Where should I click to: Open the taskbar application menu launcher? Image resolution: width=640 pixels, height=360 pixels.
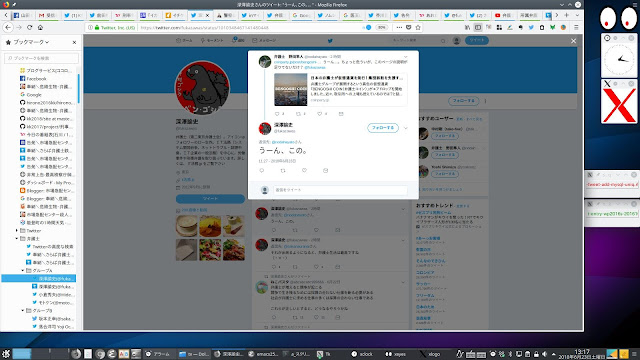tap(6, 354)
